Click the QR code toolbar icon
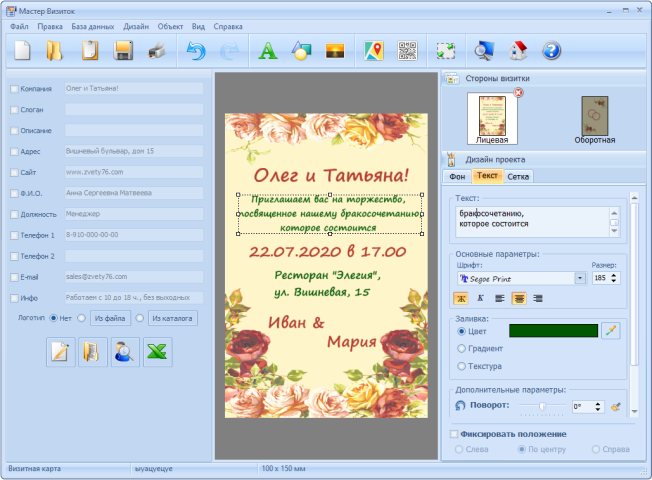Screen dimensions: 652x480 (x=407, y=50)
